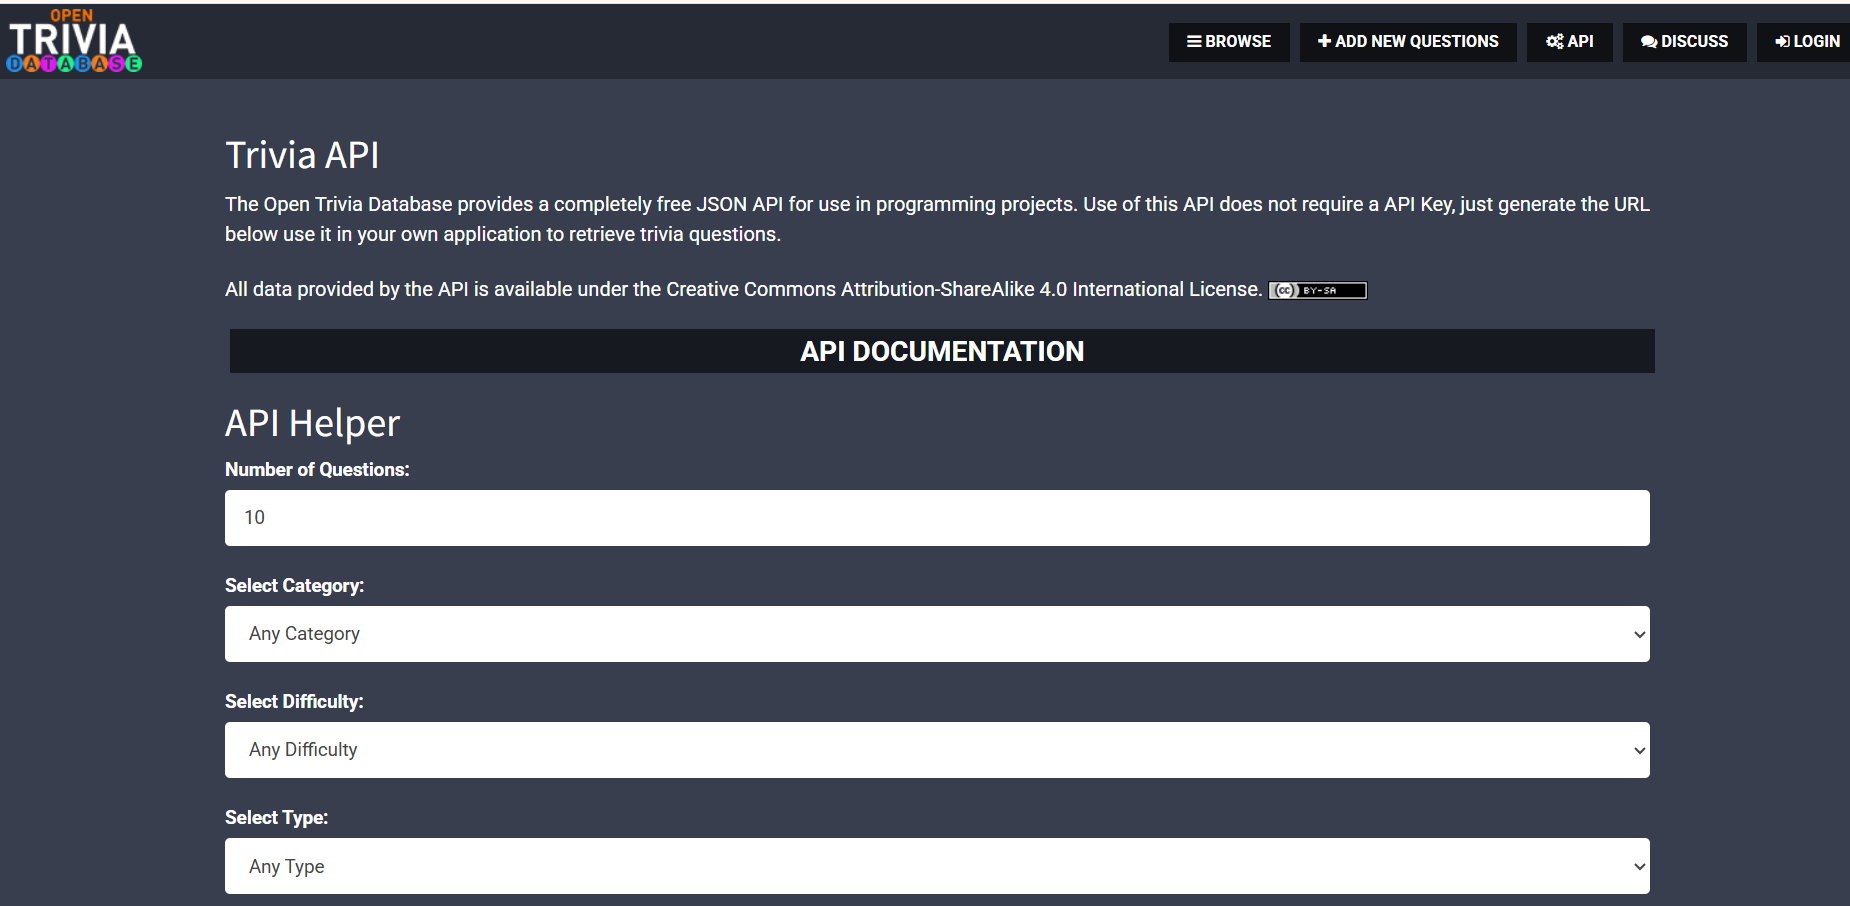Focus the Number of Questions field
Screen dimensions: 1850x906
[937, 518]
